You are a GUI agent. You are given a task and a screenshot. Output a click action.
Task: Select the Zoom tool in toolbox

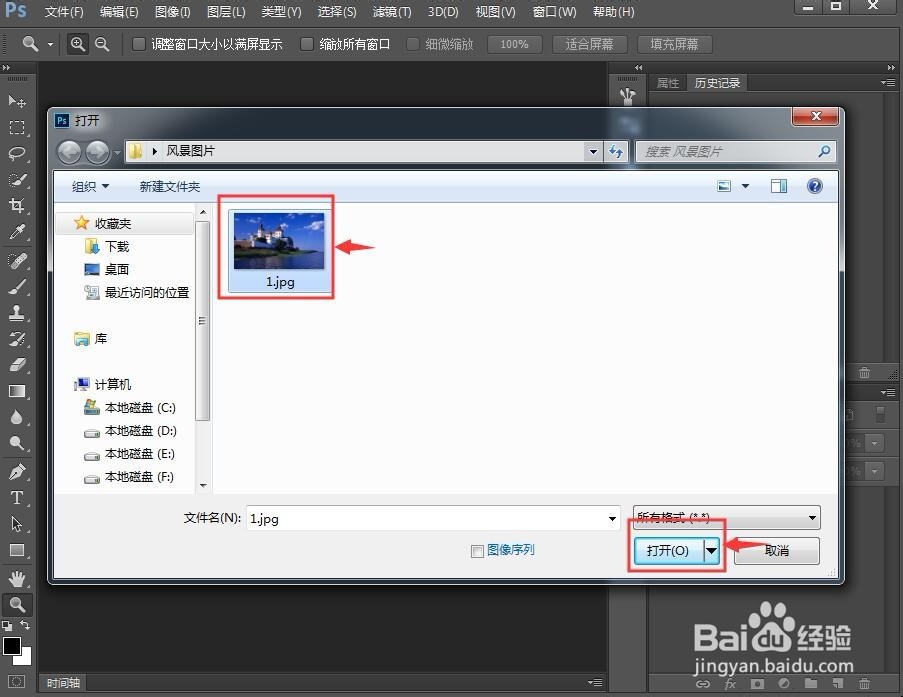click(17, 604)
